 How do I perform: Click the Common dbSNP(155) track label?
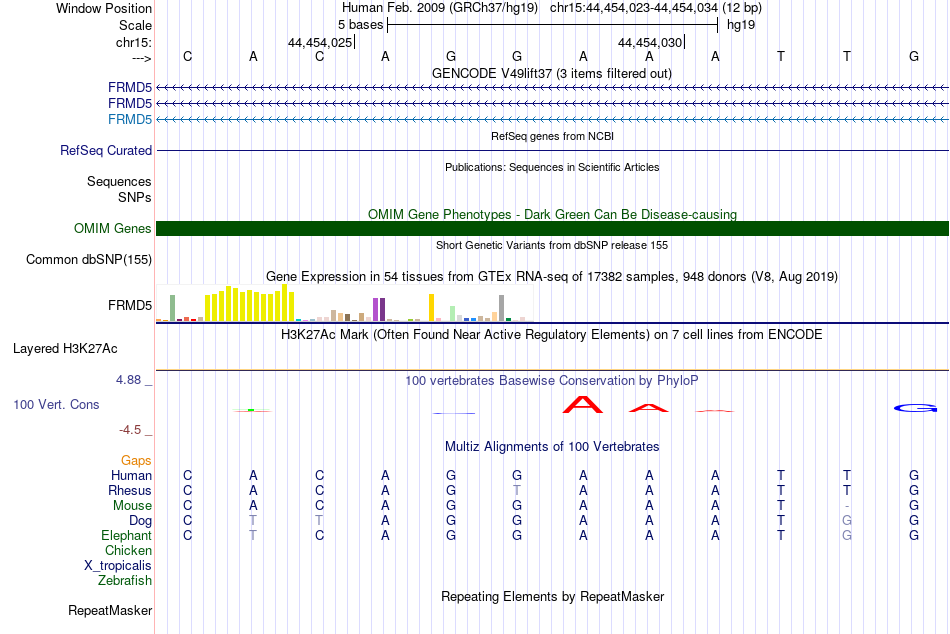pyautogui.click(x=88, y=259)
